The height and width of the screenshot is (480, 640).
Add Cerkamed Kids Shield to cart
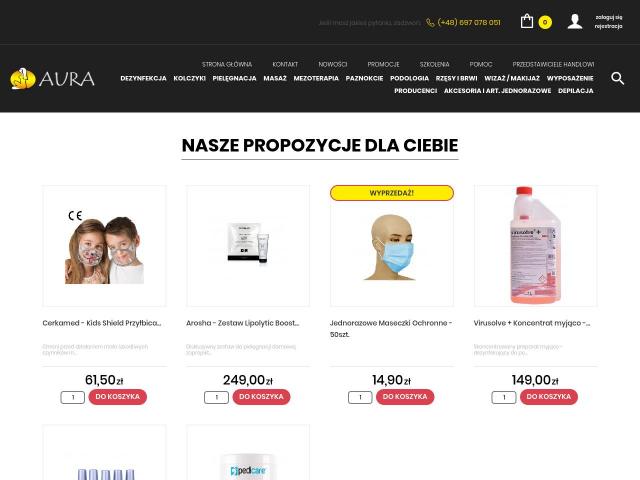(118, 397)
